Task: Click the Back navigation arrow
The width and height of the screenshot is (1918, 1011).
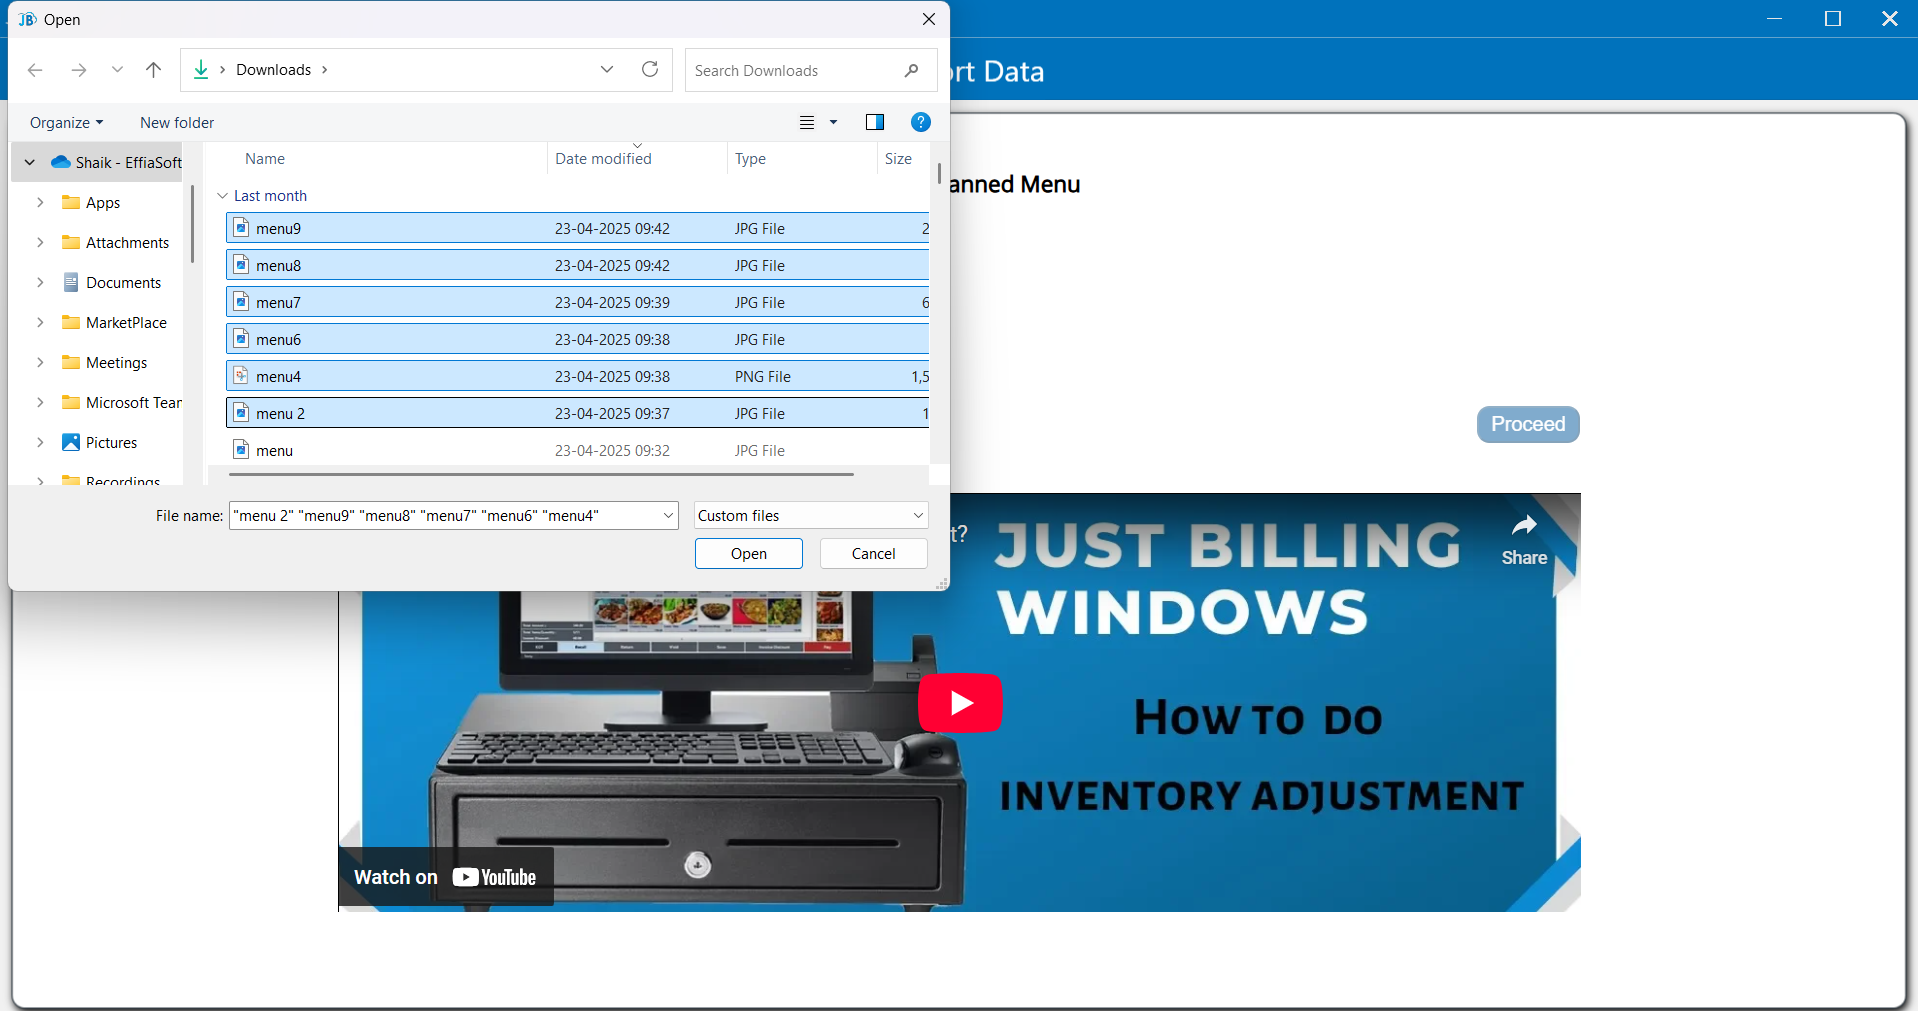Action: 35,70
